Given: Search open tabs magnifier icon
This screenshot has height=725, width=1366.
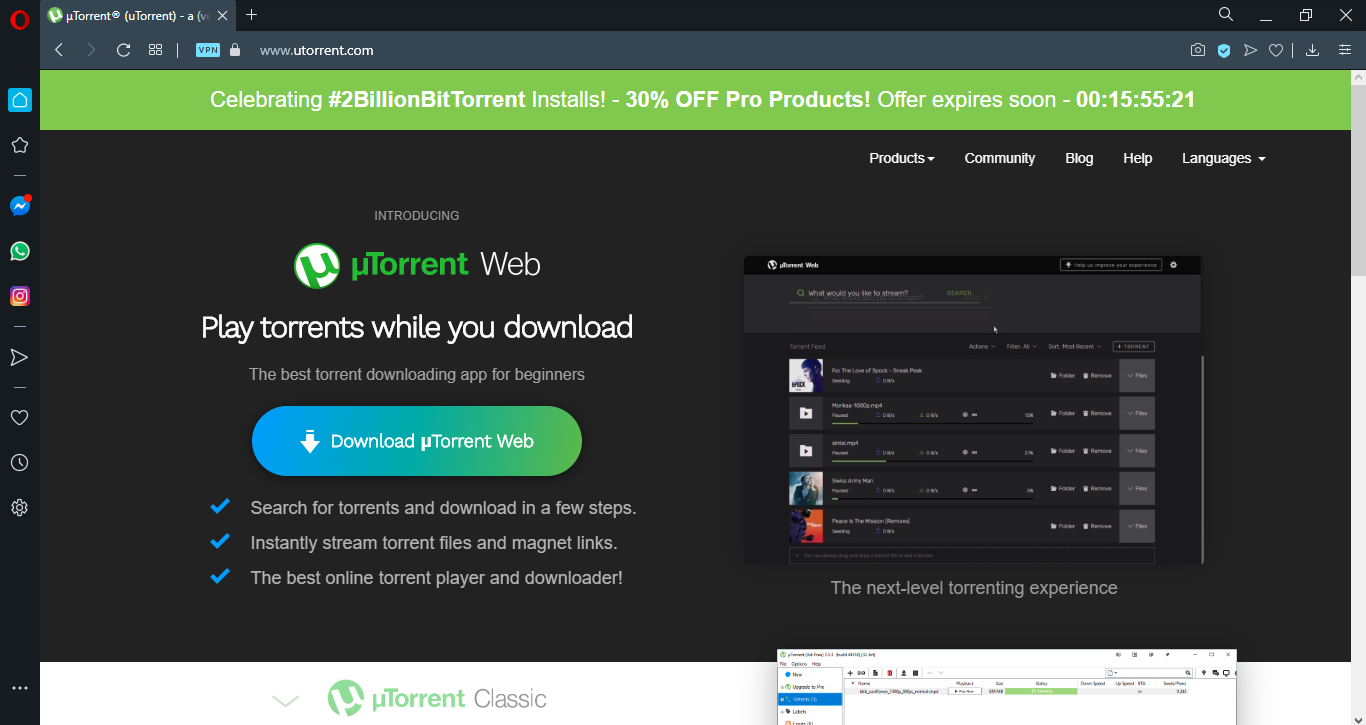Looking at the screenshot, I should click(1226, 14).
